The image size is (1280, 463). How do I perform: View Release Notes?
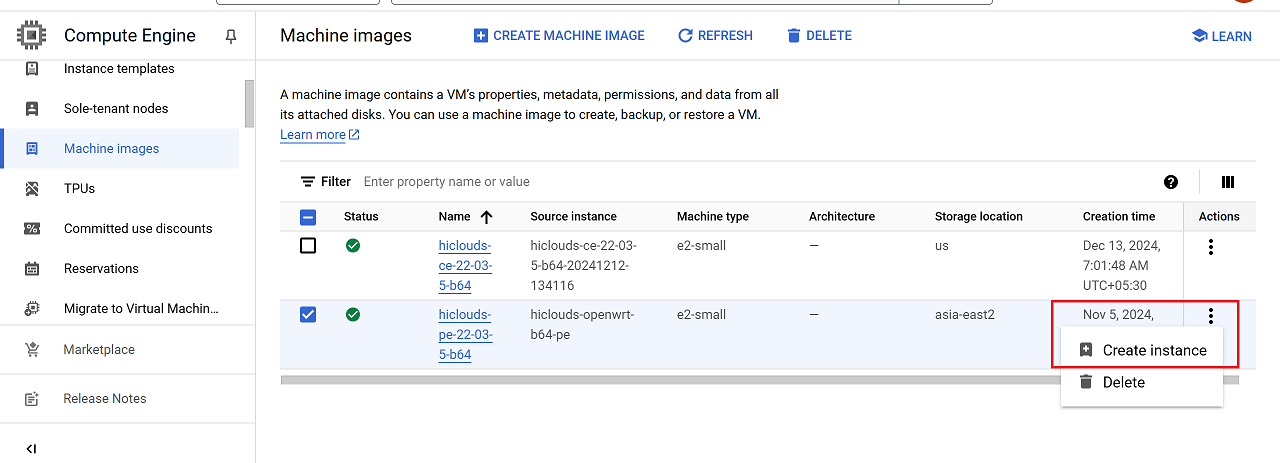(105, 399)
